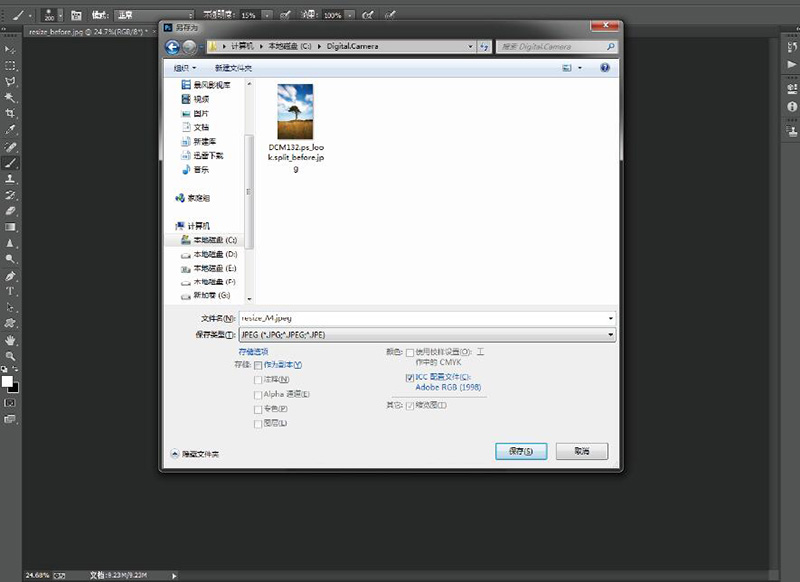Screen dimensions: 800x582
Task: Check the 使用校样设置 proof setup checkbox
Action: point(410,352)
